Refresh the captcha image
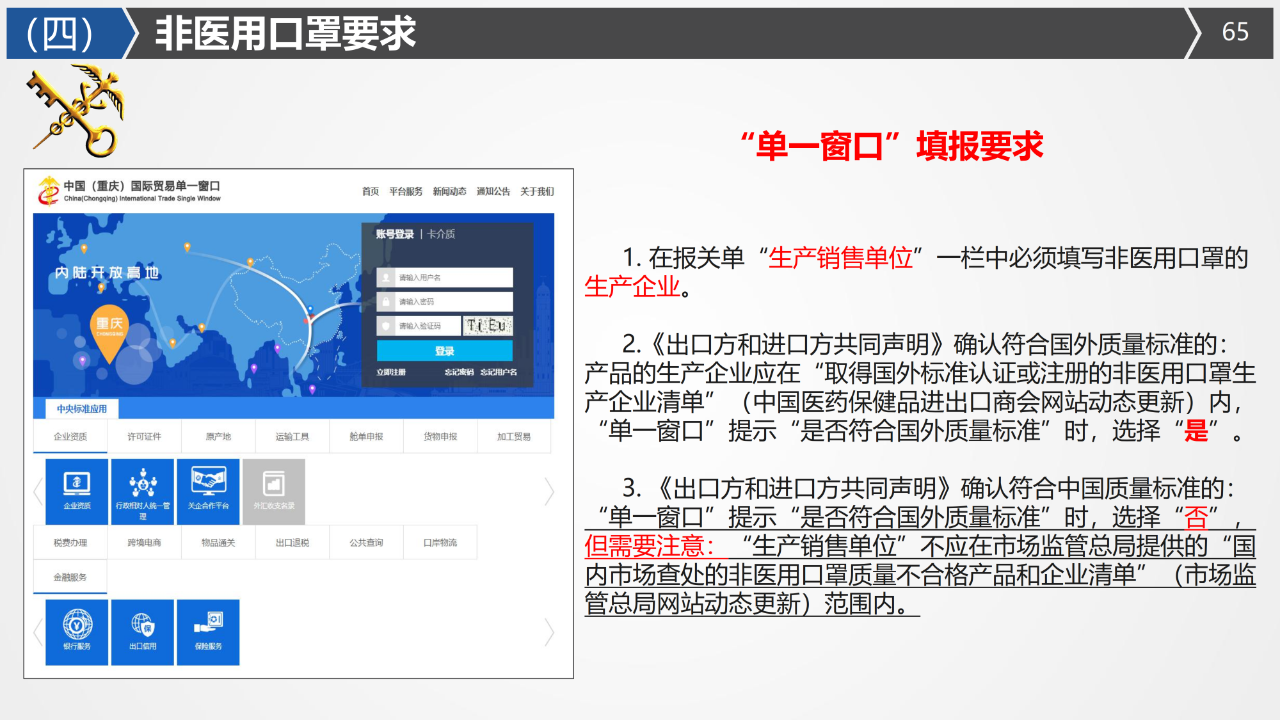Screen dimensions: 1280x720 pos(489,325)
